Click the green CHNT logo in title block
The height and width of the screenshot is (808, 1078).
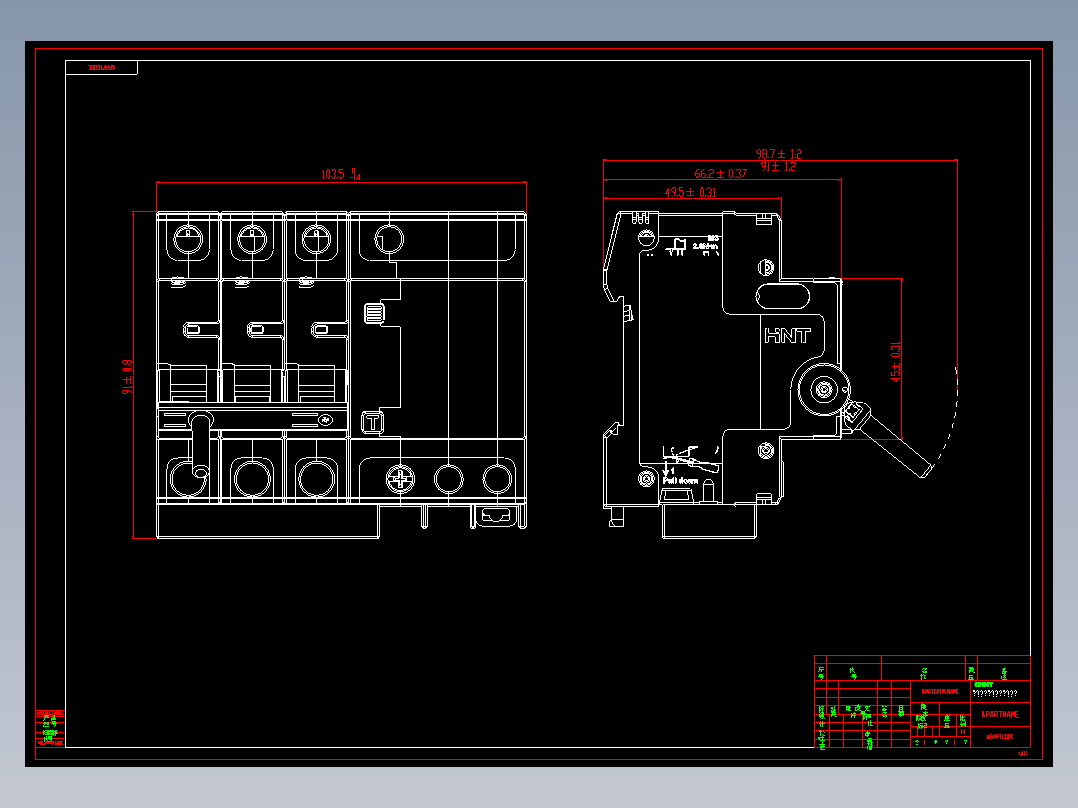pos(983,684)
